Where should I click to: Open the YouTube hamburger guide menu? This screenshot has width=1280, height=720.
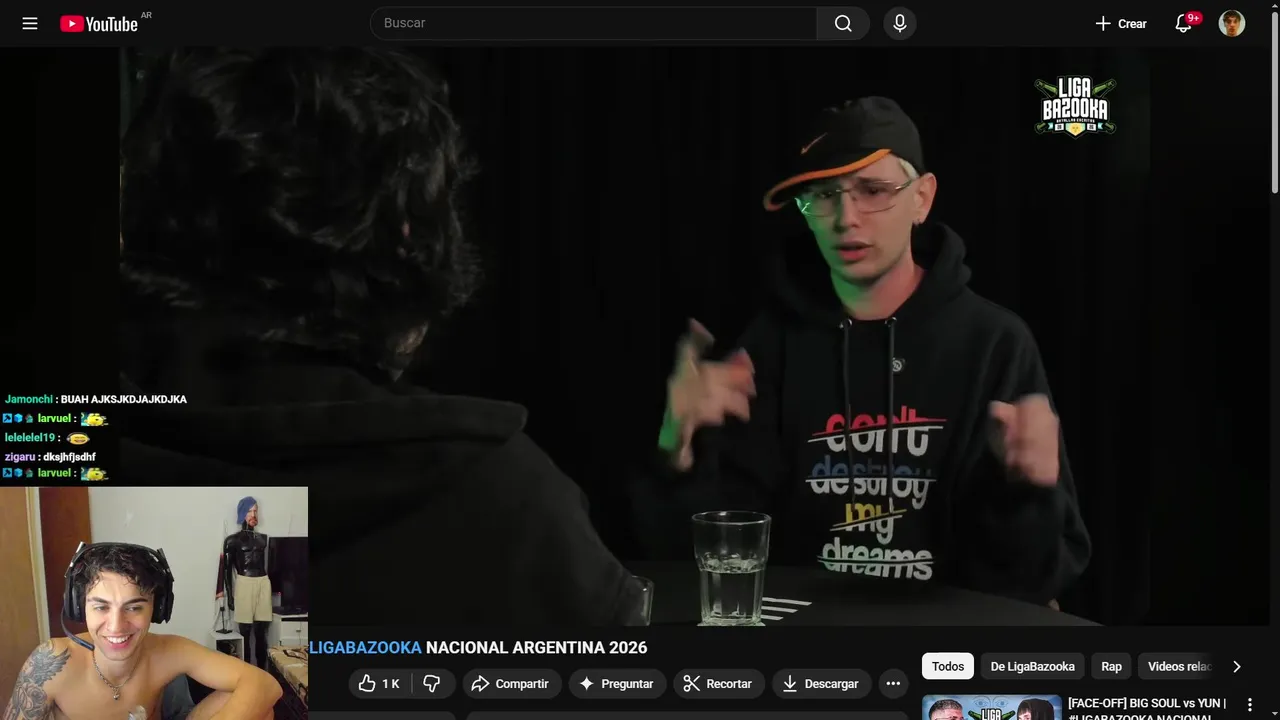click(x=30, y=23)
